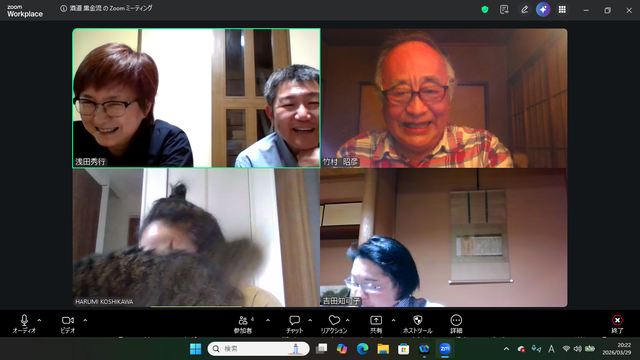Launch Copilot from the taskbar

342,349
